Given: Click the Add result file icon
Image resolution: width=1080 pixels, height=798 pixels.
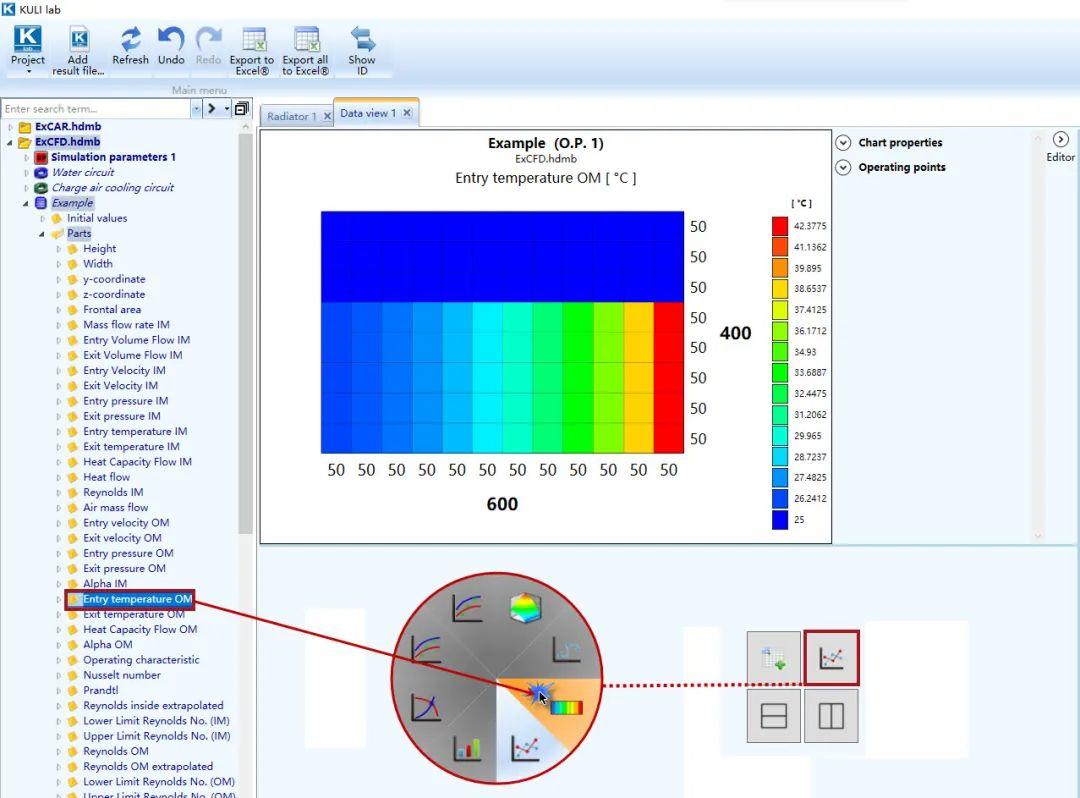Looking at the screenshot, I should point(79,40).
